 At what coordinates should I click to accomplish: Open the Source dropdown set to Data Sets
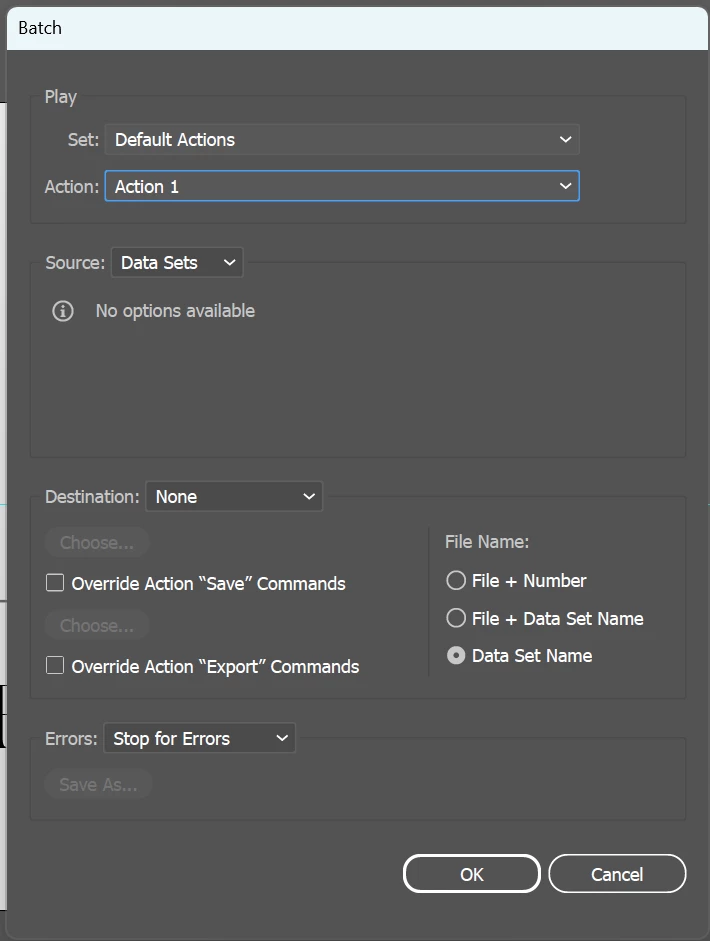pyautogui.click(x=177, y=263)
